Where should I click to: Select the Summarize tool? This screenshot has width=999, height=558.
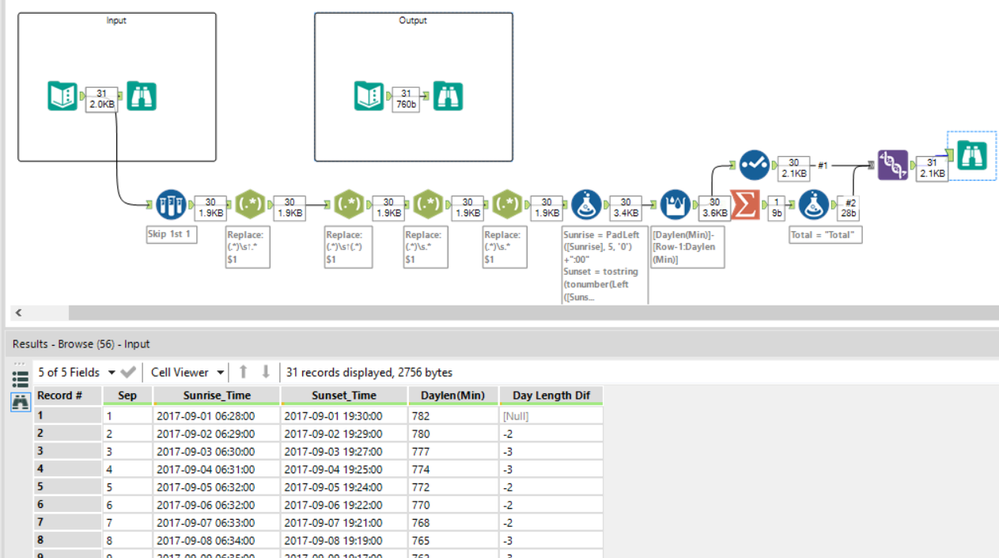tap(745, 205)
